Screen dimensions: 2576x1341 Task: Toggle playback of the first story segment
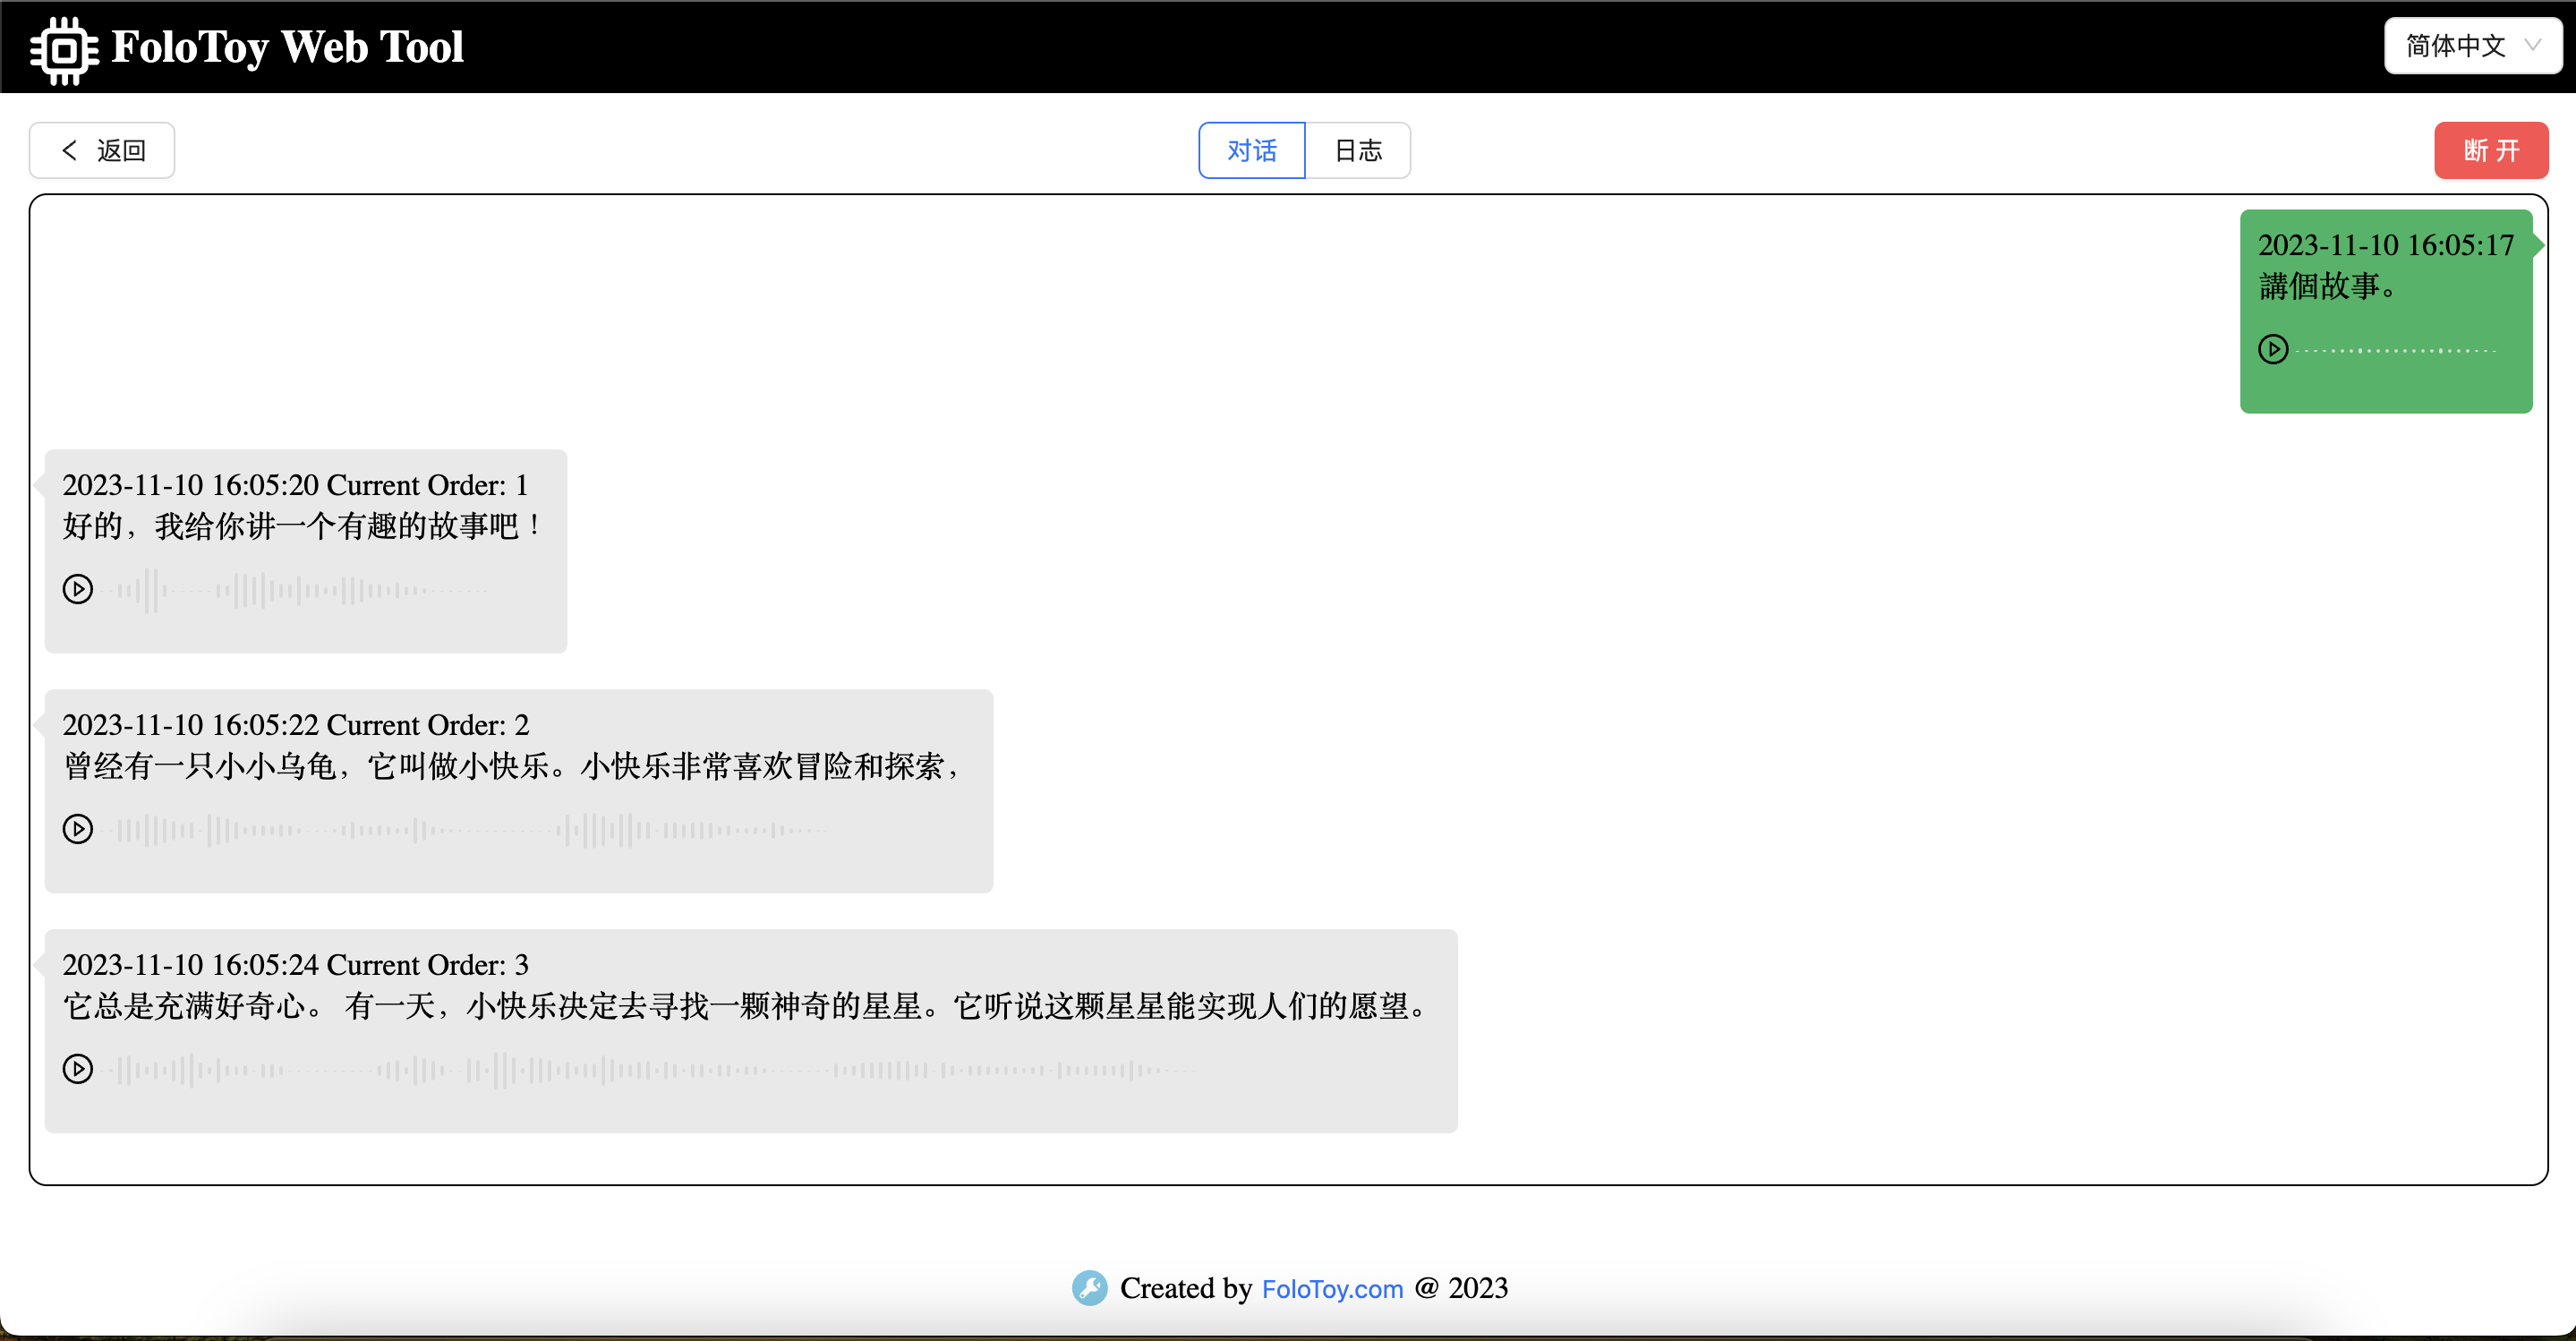[x=78, y=588]
